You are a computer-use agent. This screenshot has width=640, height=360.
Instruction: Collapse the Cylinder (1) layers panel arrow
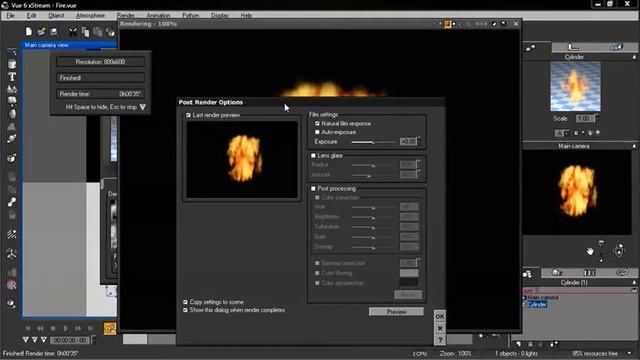point(634,282)
